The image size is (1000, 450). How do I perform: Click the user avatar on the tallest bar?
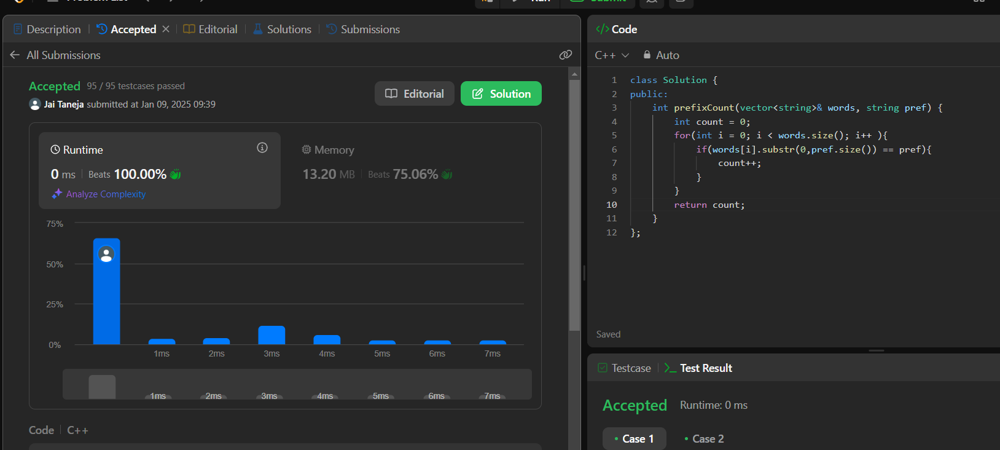(107, 254)
